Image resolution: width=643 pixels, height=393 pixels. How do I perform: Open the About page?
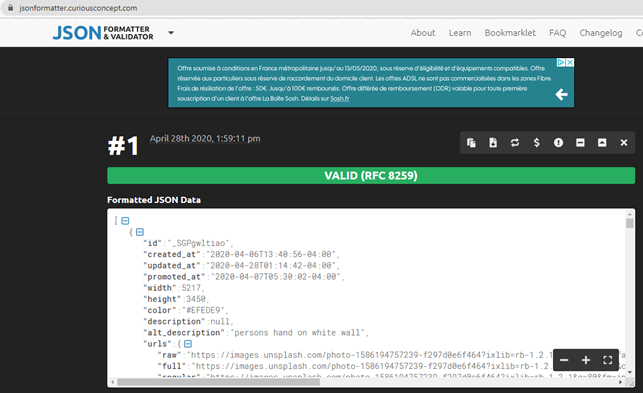click(x=423, y=33)
